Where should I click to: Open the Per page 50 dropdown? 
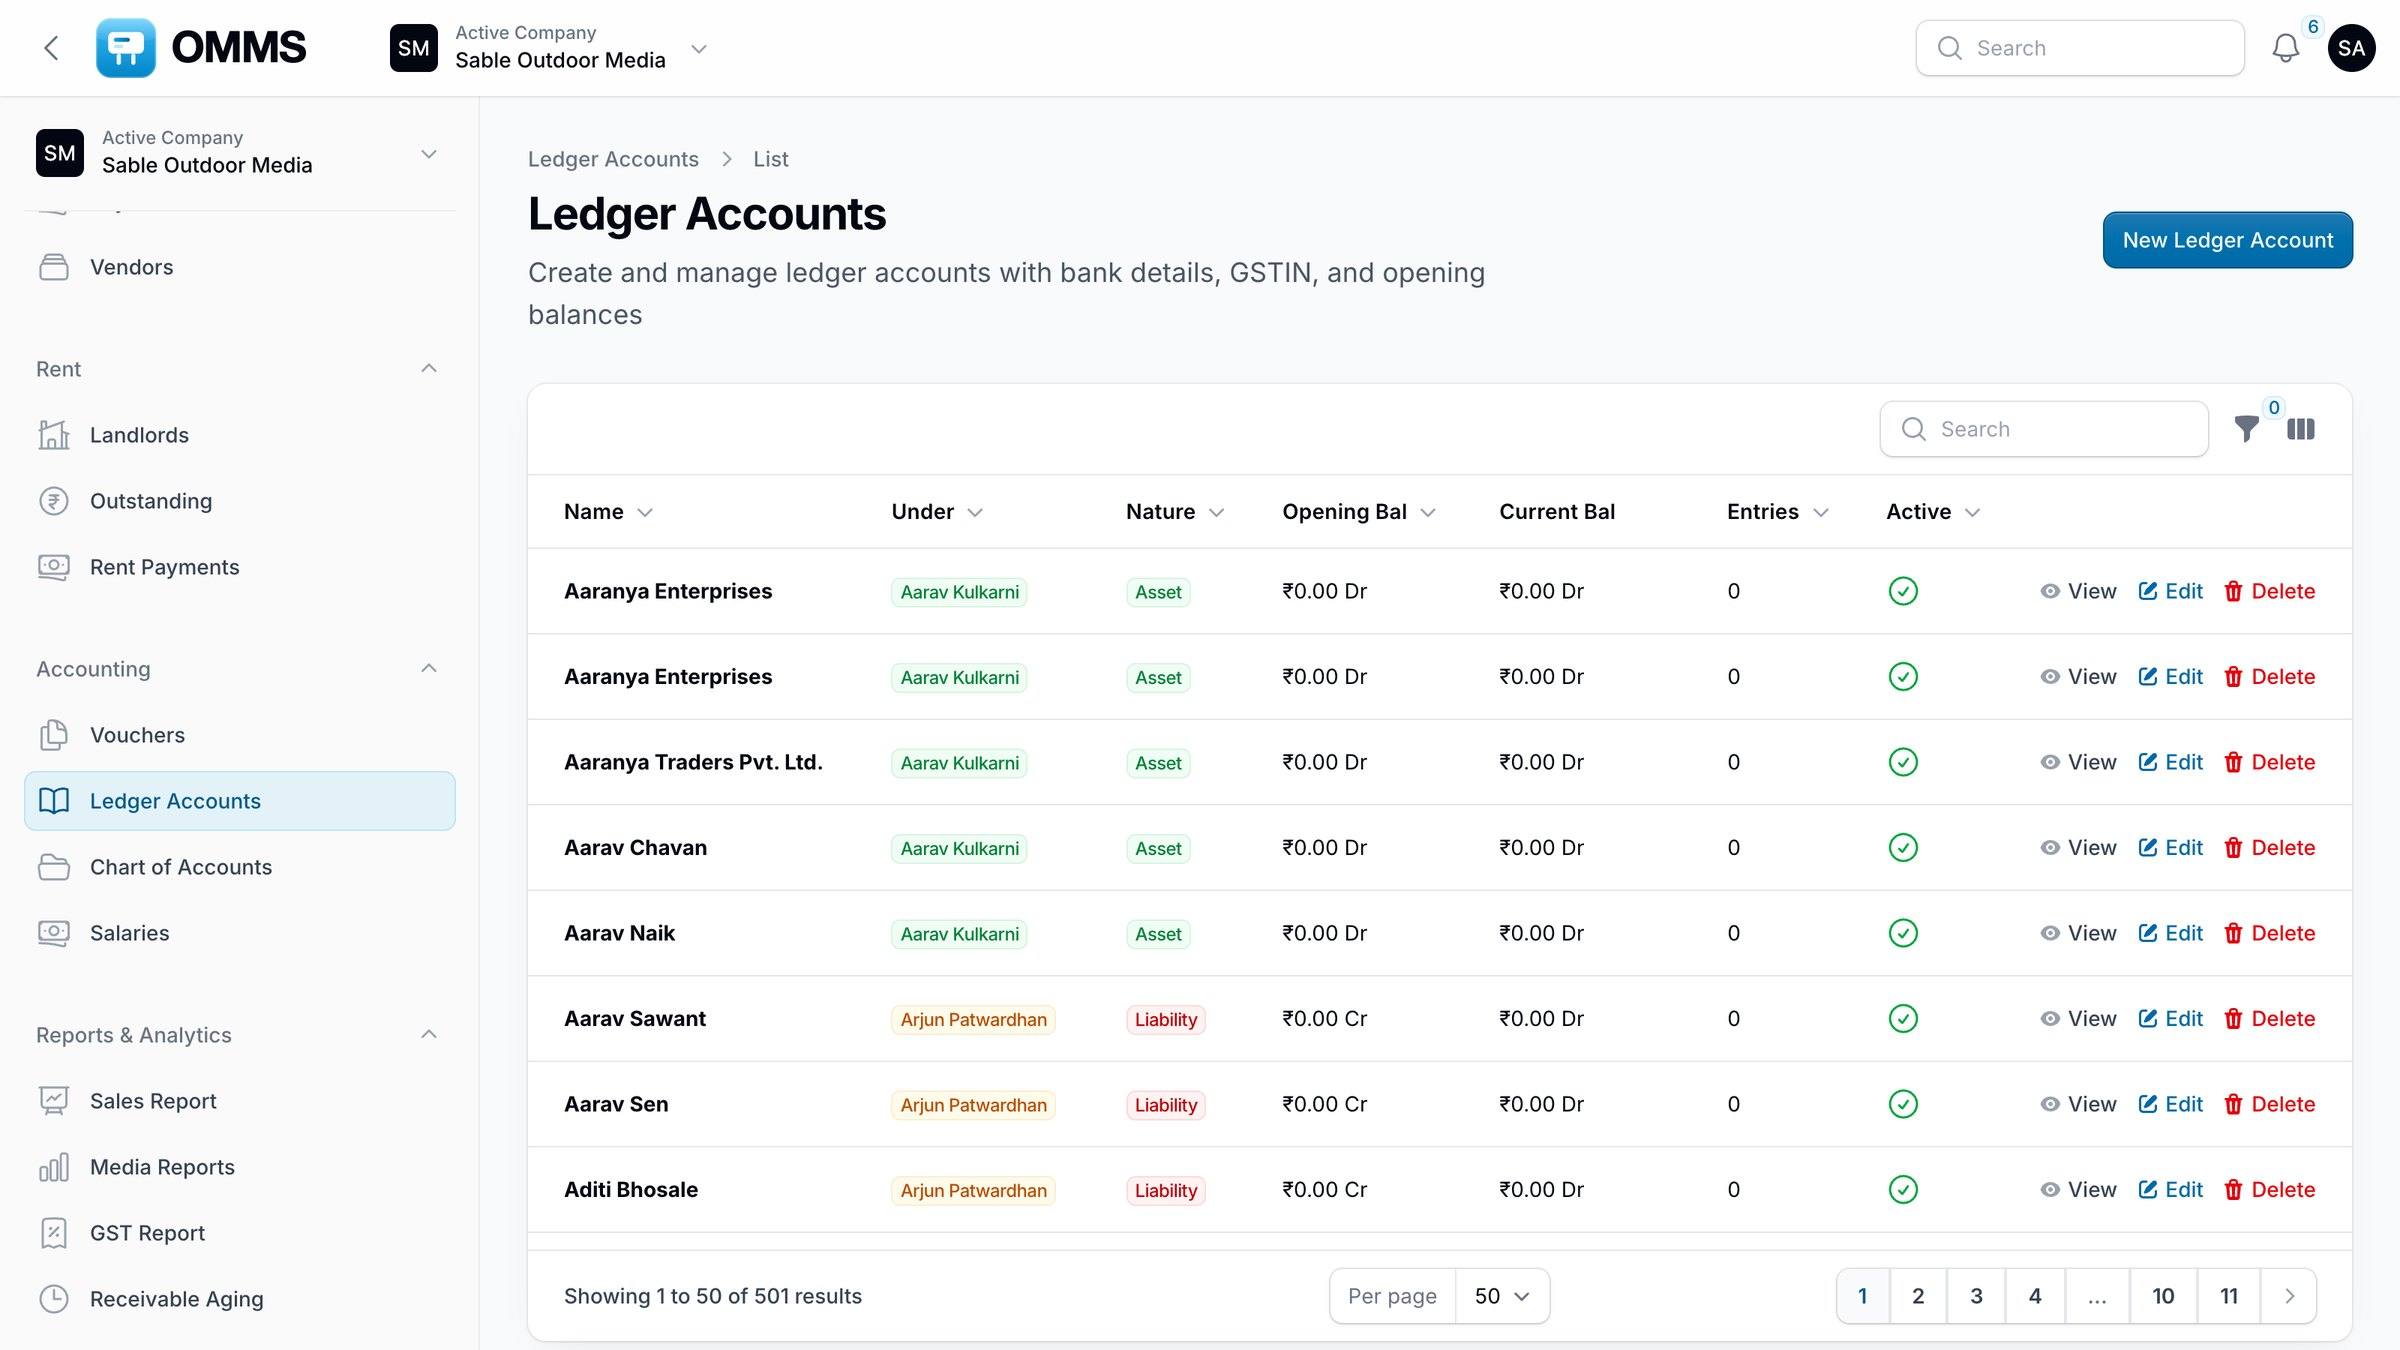(x=1502, y=1296)
